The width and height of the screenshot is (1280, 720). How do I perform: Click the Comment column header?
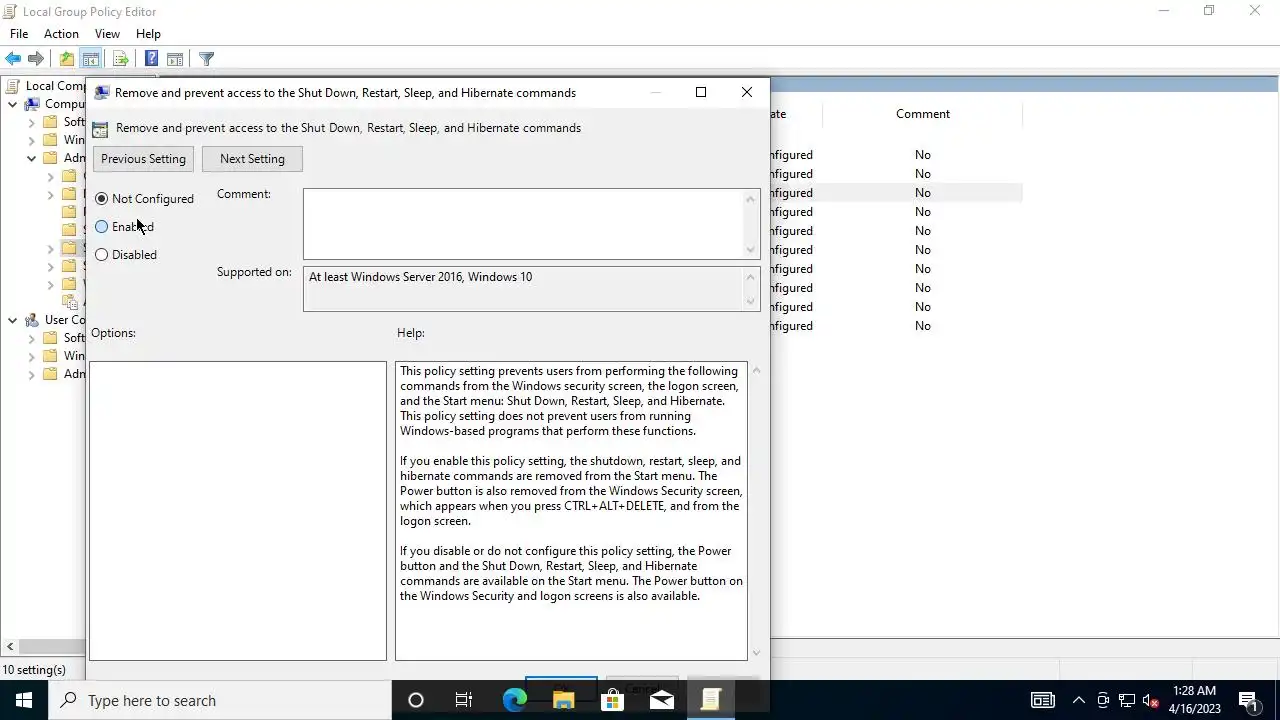[x=922, y=114]
